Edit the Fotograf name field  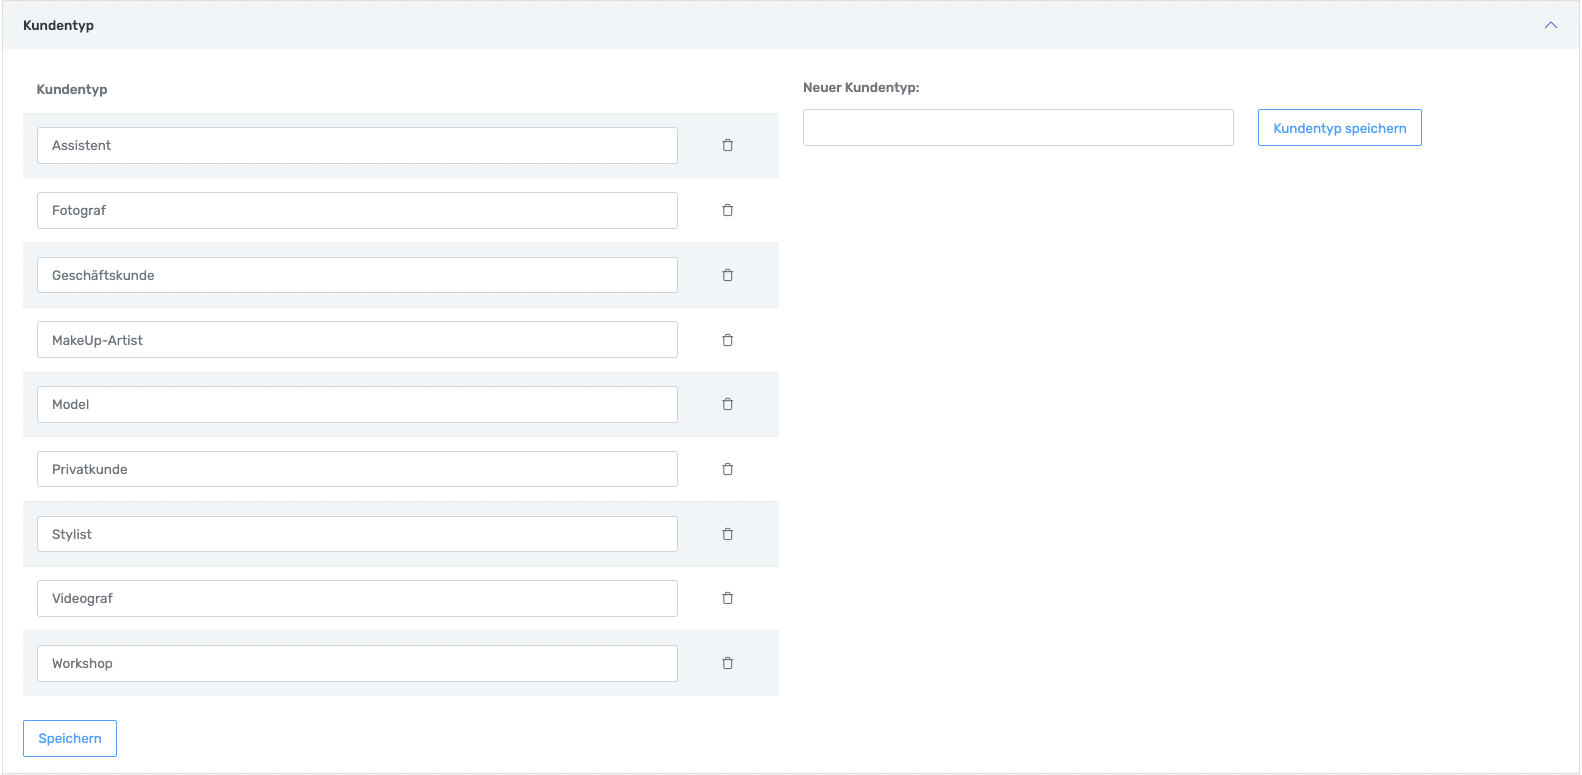(x=357, y=210)
